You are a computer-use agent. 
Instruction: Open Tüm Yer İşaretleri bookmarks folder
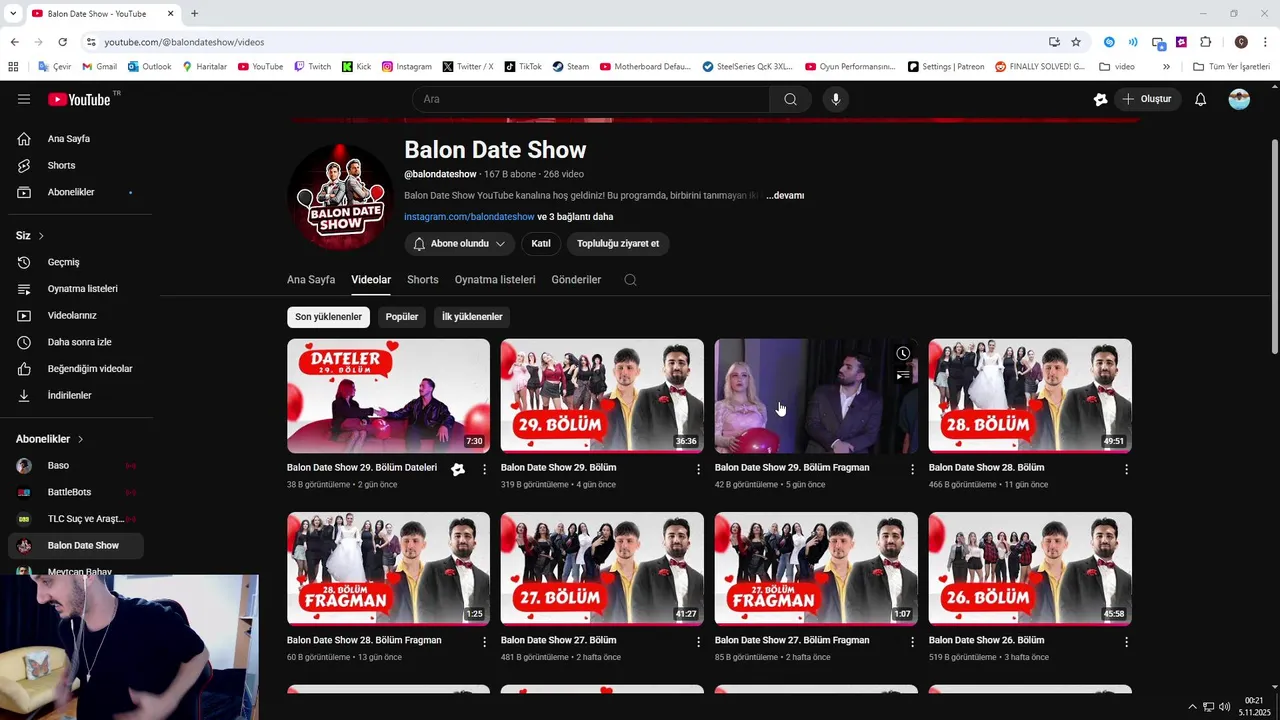tap(1232, 67)
